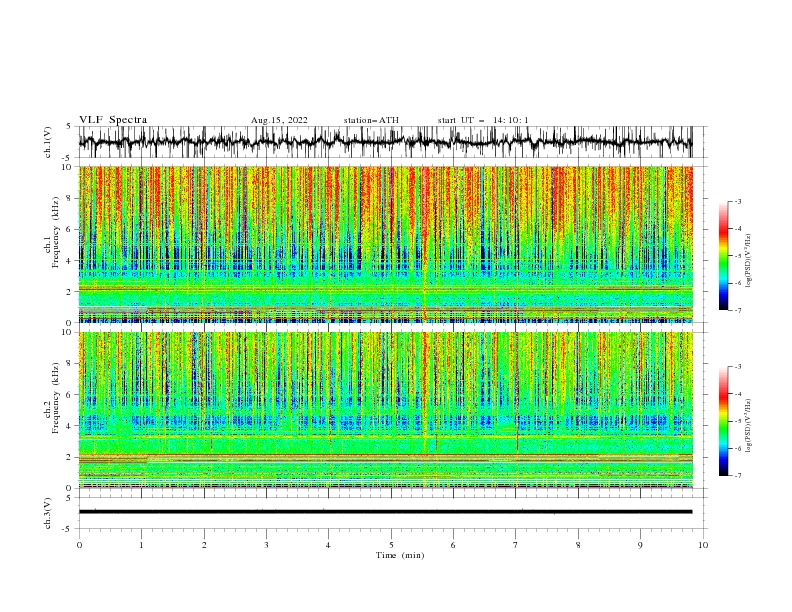Click the "5" volt tick of ch.3 waveform
792x612 pixels.
(69, 497)
